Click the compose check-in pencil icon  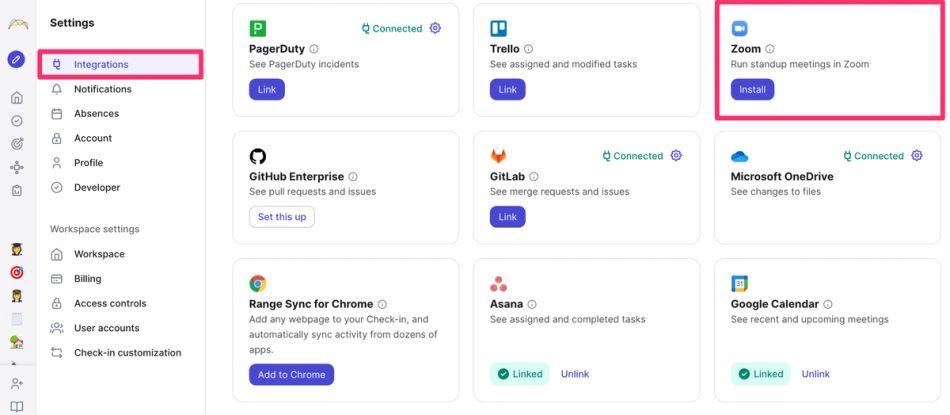coord(16,59)
